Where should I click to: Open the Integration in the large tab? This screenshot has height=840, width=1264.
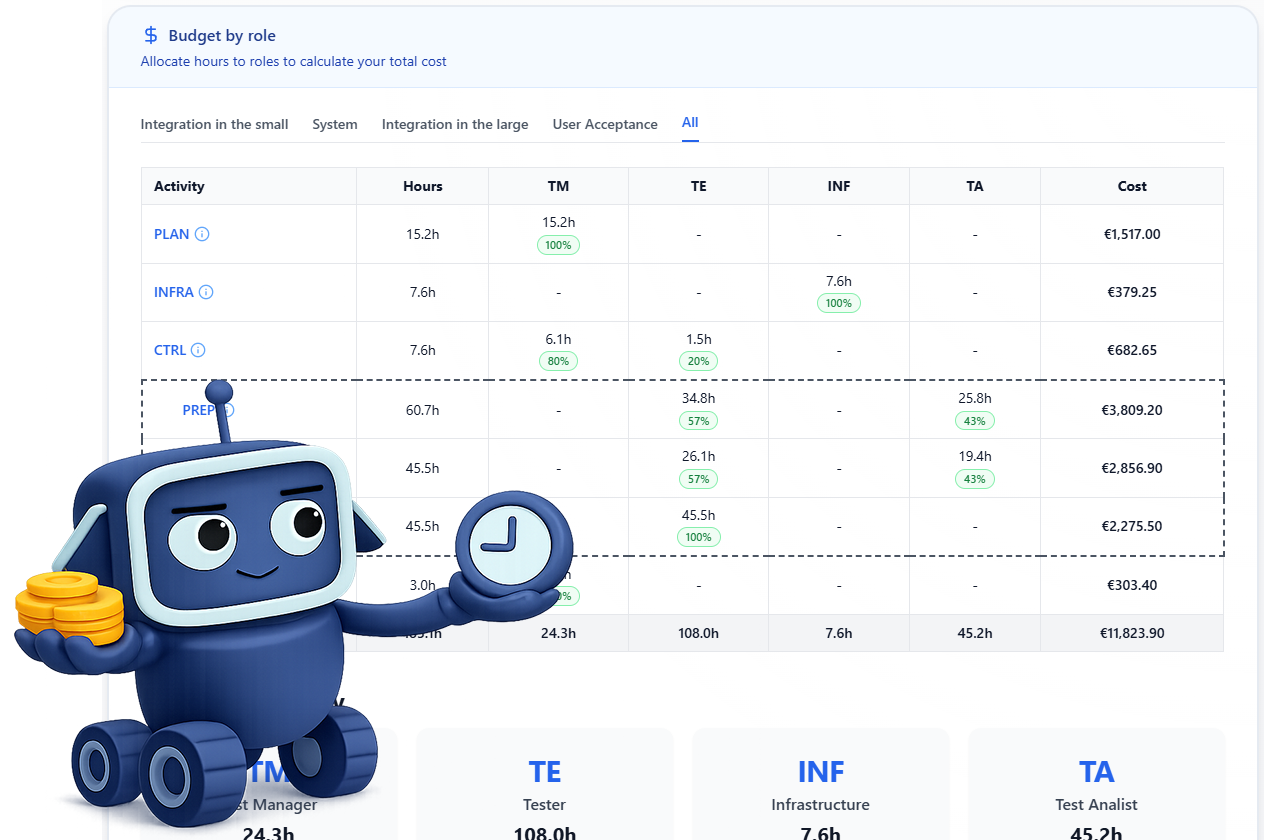[x=455, y=125]
